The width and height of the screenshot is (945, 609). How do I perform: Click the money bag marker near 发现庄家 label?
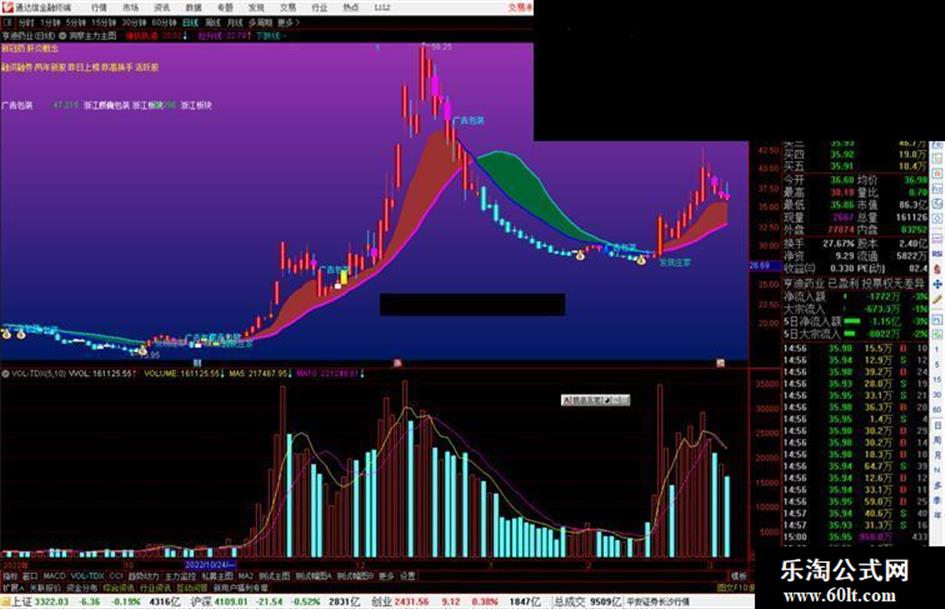641,260
